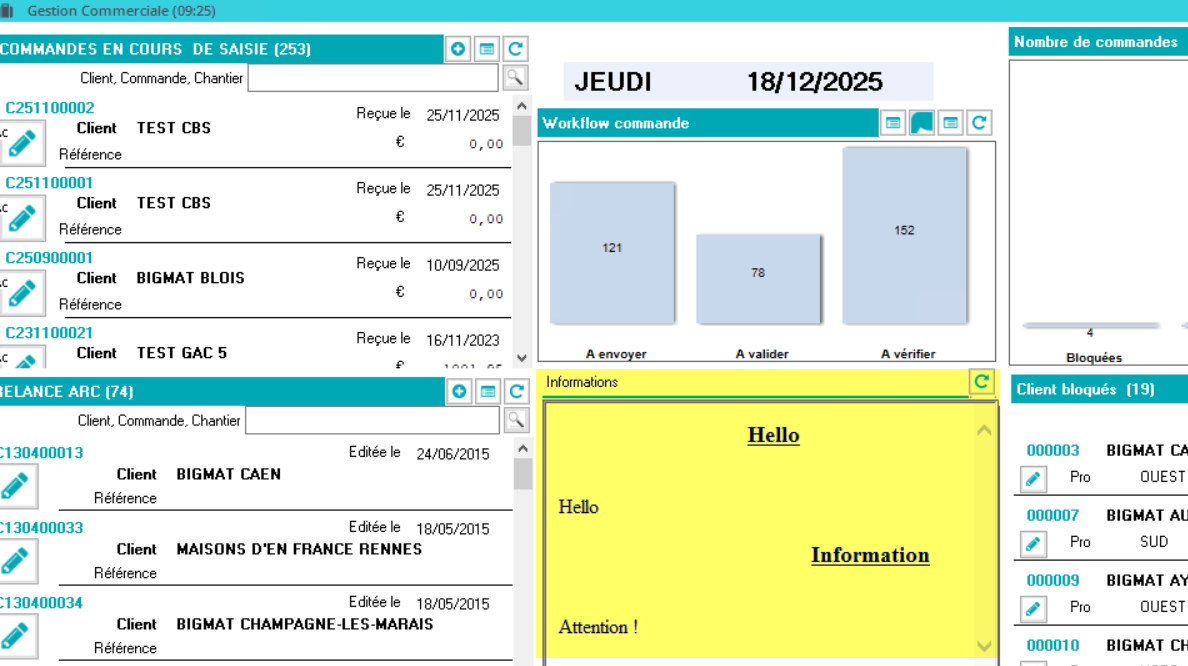Click the search magnifier in Relance ARC
The width and height of the screenshot is (1188, 666).
point(516,420)
